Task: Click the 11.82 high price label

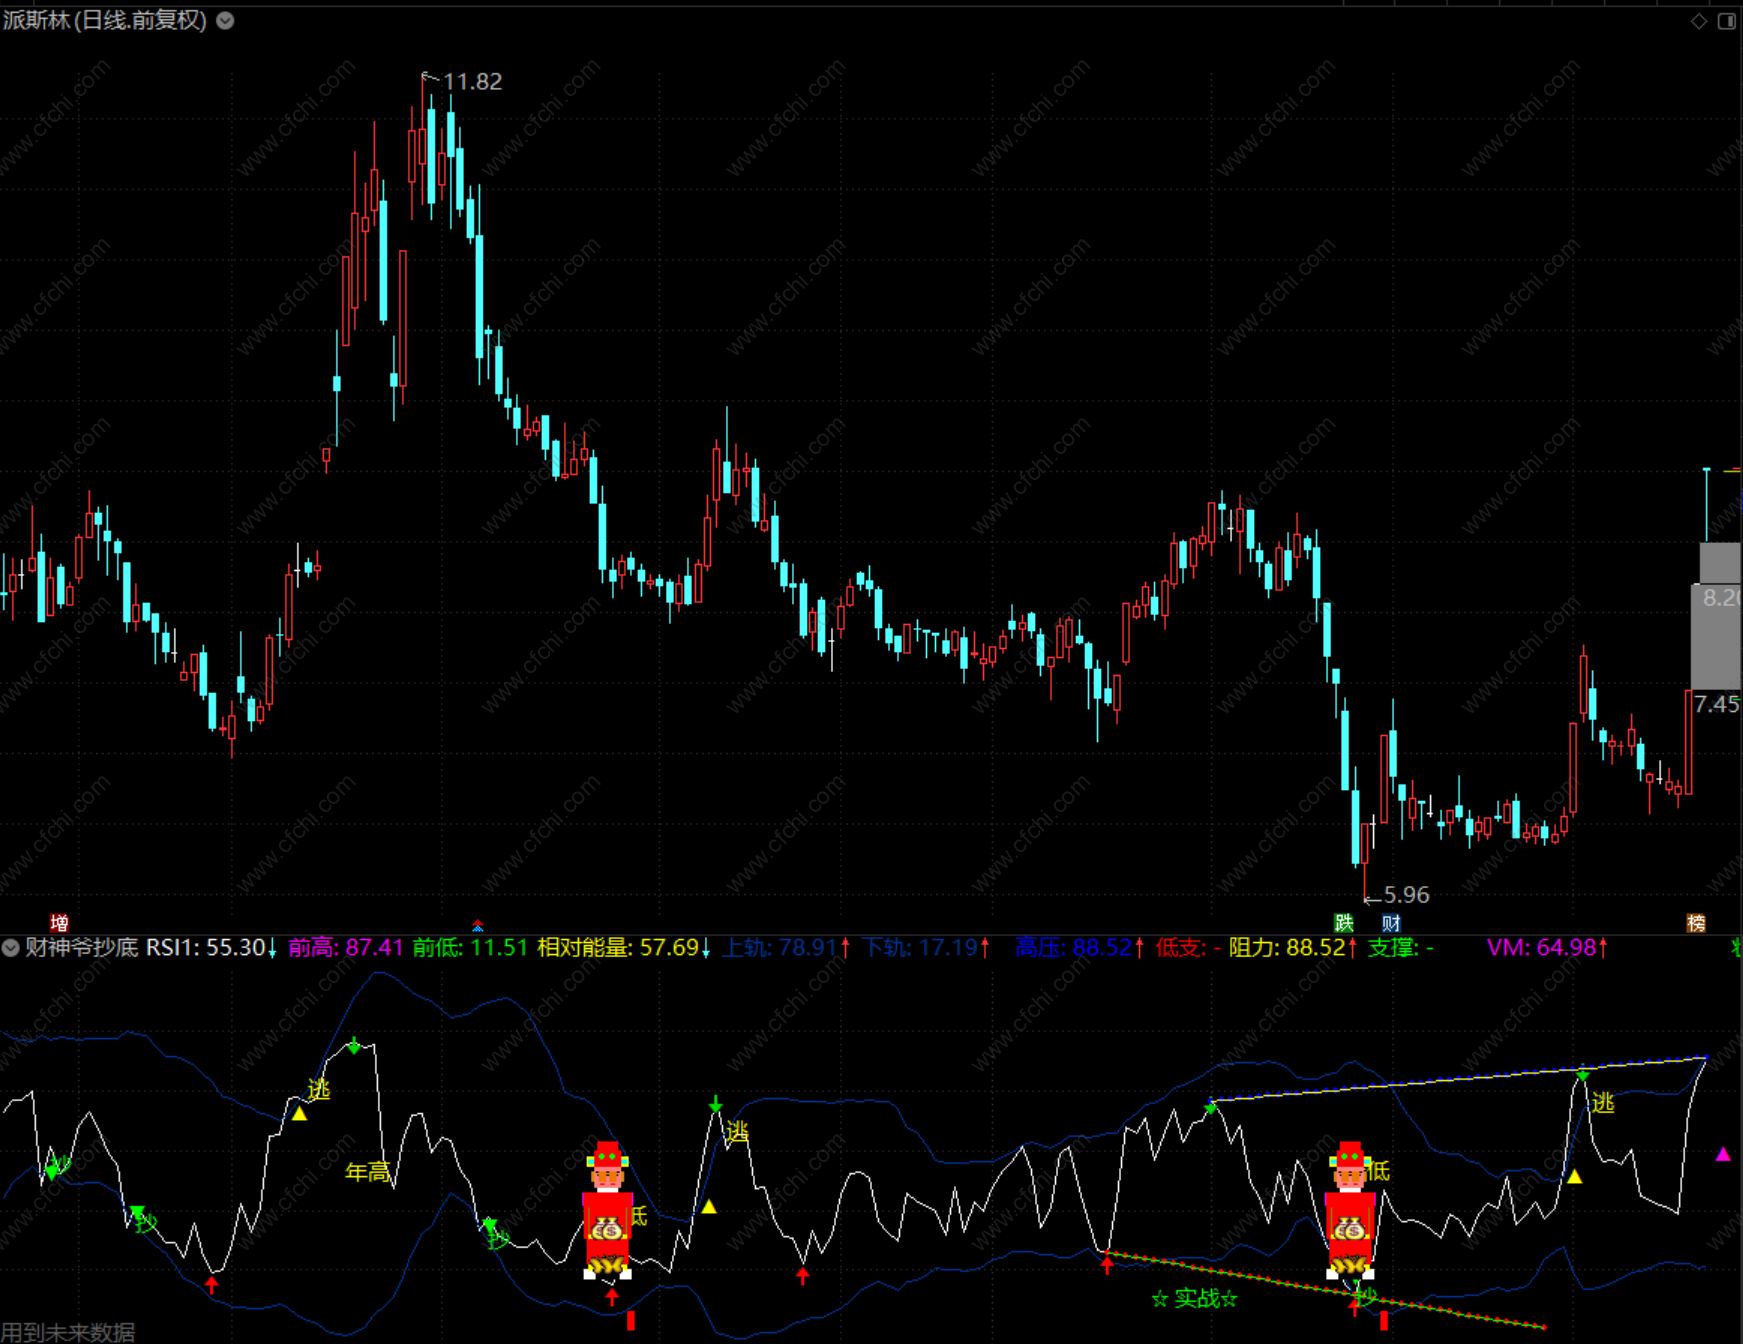Action: click(472, 82)
